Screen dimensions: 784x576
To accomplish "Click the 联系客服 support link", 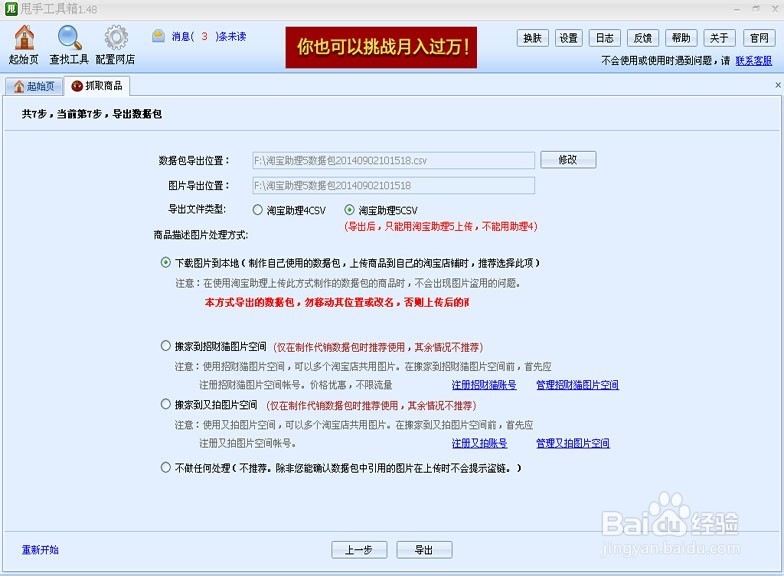I will pos(754,60).
